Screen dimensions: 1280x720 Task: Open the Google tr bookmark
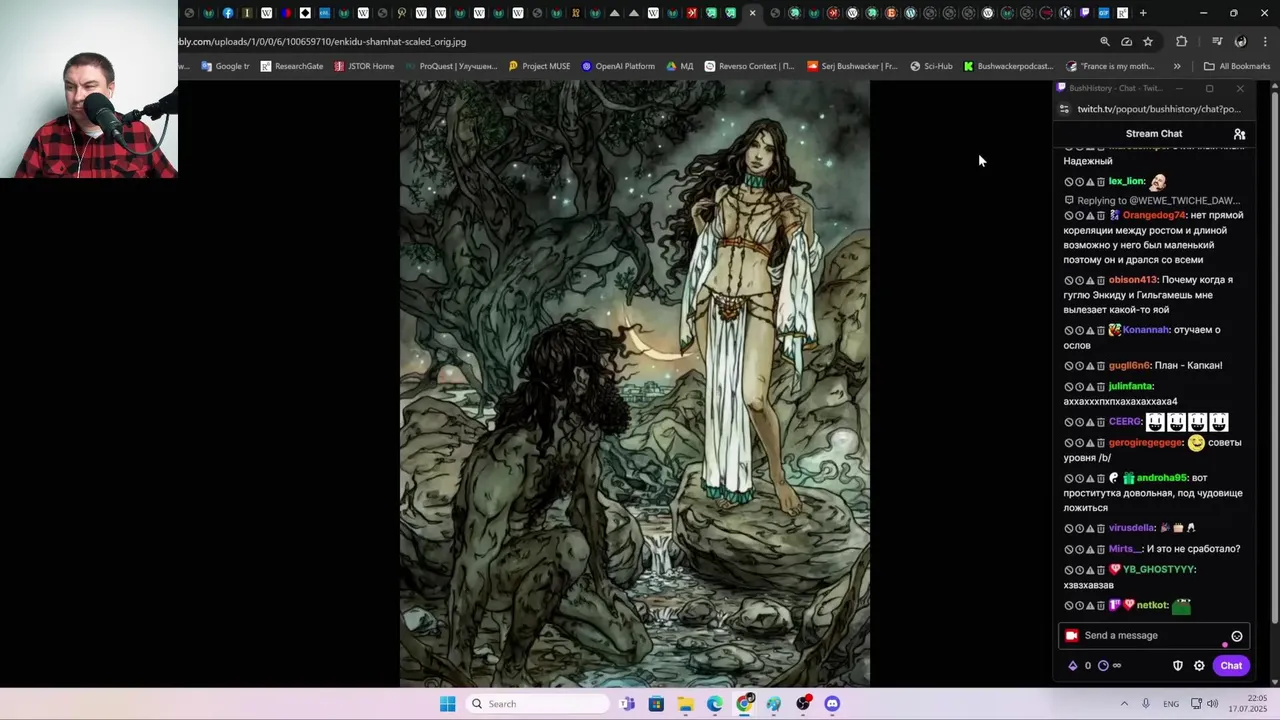click(x=225, y=67)
